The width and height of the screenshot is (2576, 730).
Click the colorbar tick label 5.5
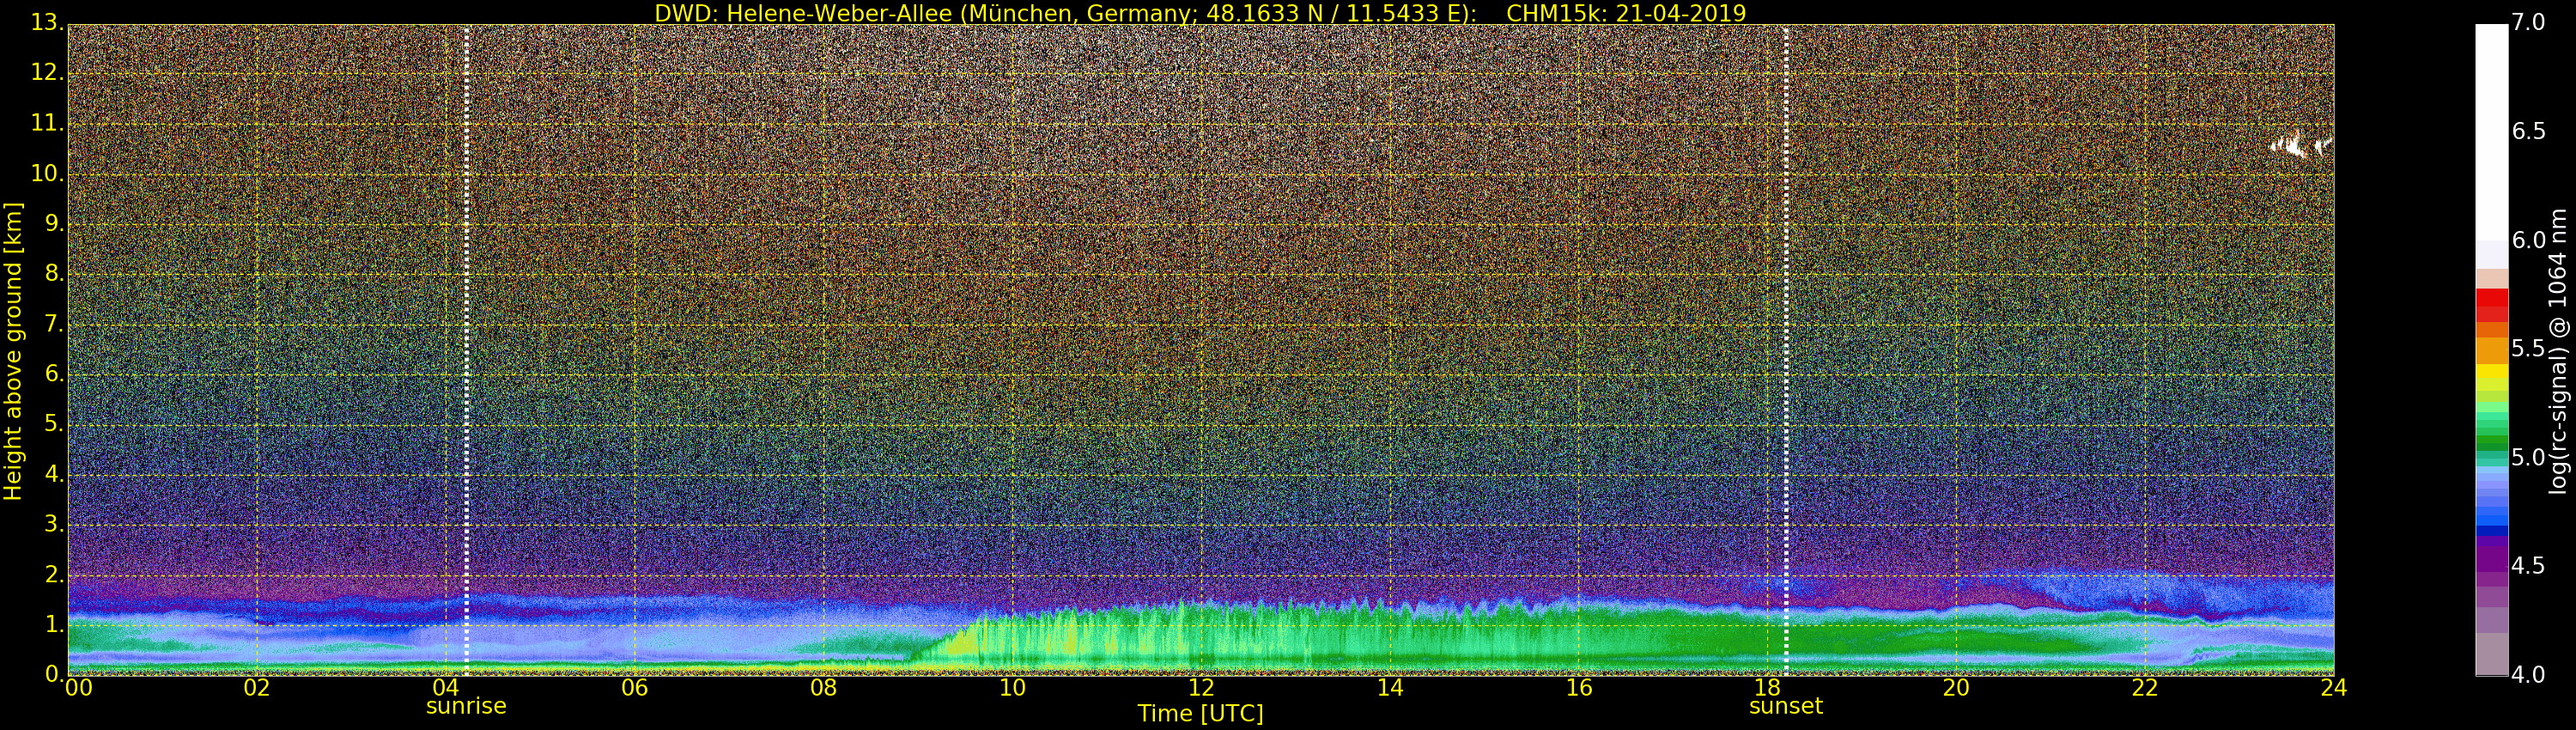click(x=2528, y=349)
